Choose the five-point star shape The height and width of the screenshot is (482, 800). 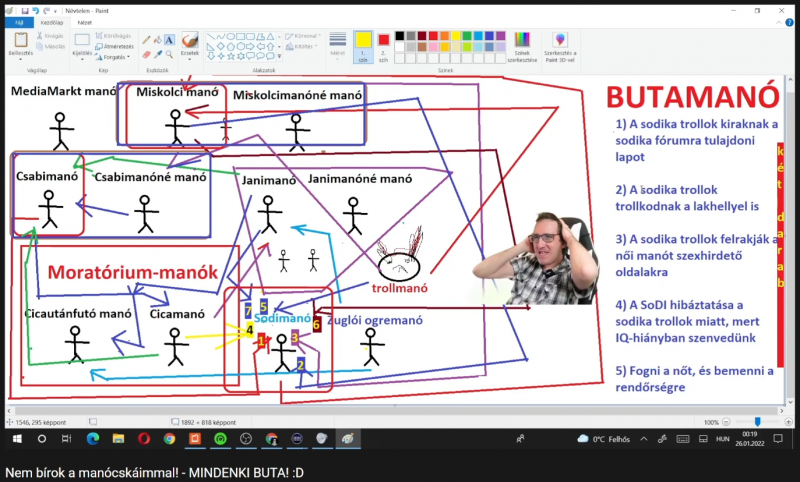(231, 56)
